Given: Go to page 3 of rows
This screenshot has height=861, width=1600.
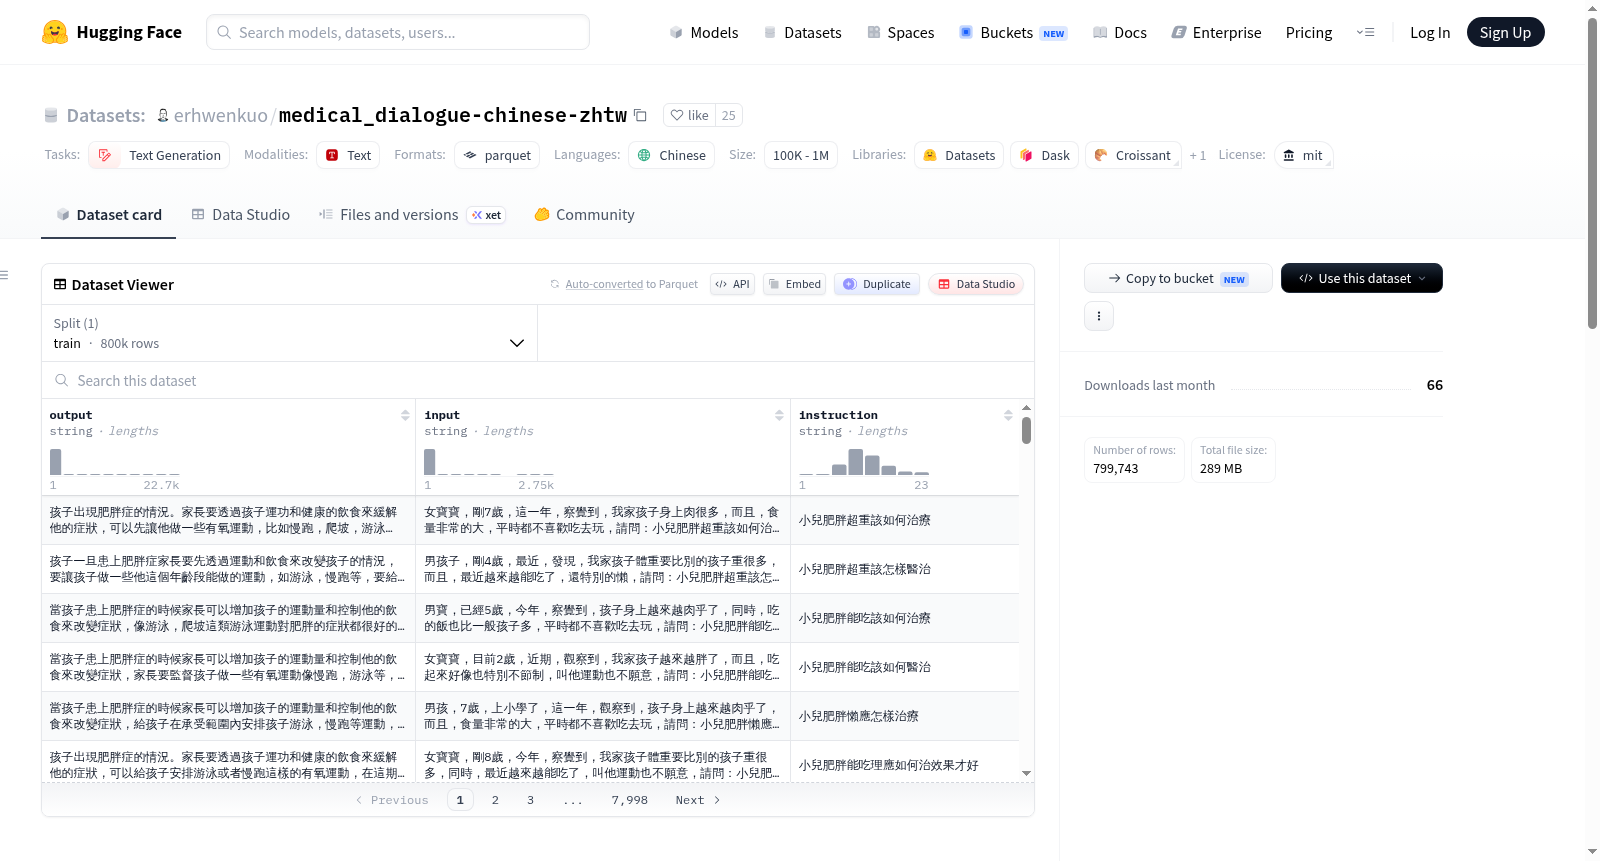Looking at the screenshot, I should pos(530,800).
